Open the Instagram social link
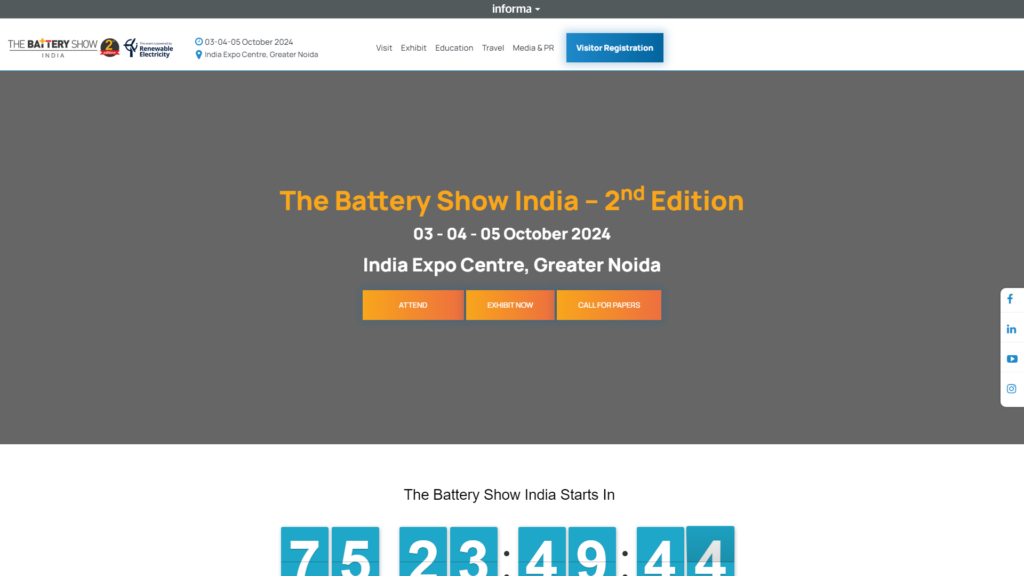The image size is (1024, 576). click(x=1011, y=389)
